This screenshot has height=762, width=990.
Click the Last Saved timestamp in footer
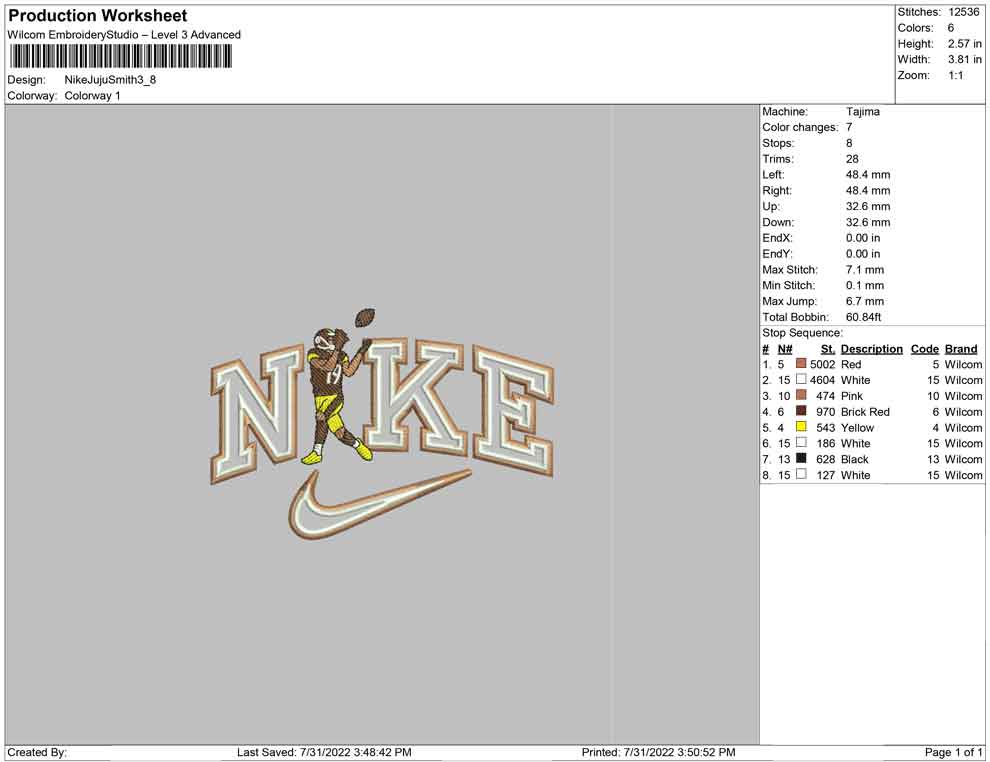[325, 752]
